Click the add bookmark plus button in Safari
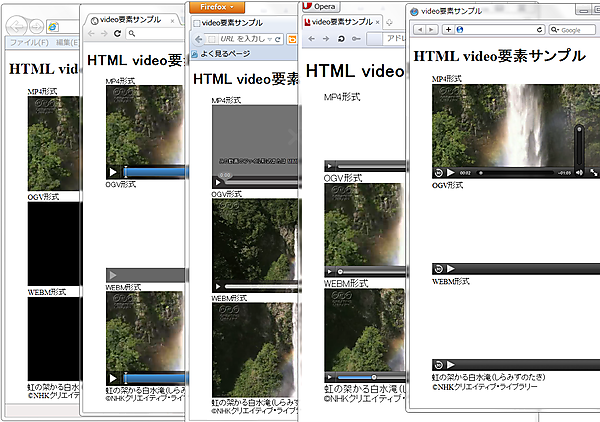 tap(448, 29)
